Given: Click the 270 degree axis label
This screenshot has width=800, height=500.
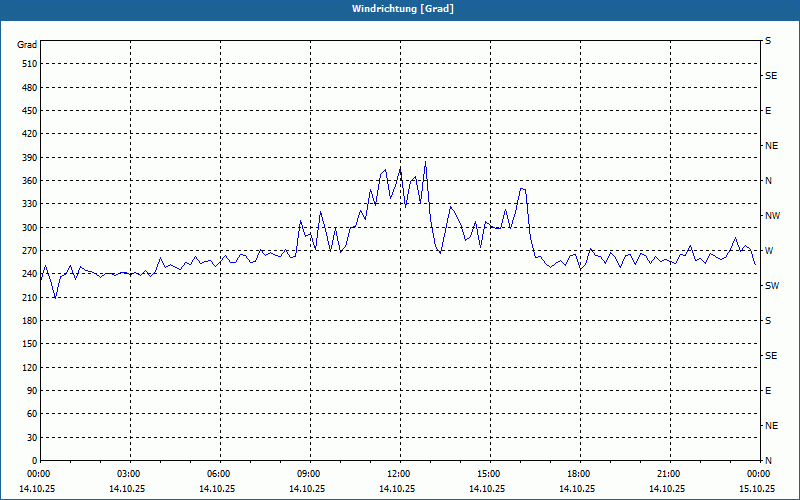Looking at the screenshot, I should [30, 251].
